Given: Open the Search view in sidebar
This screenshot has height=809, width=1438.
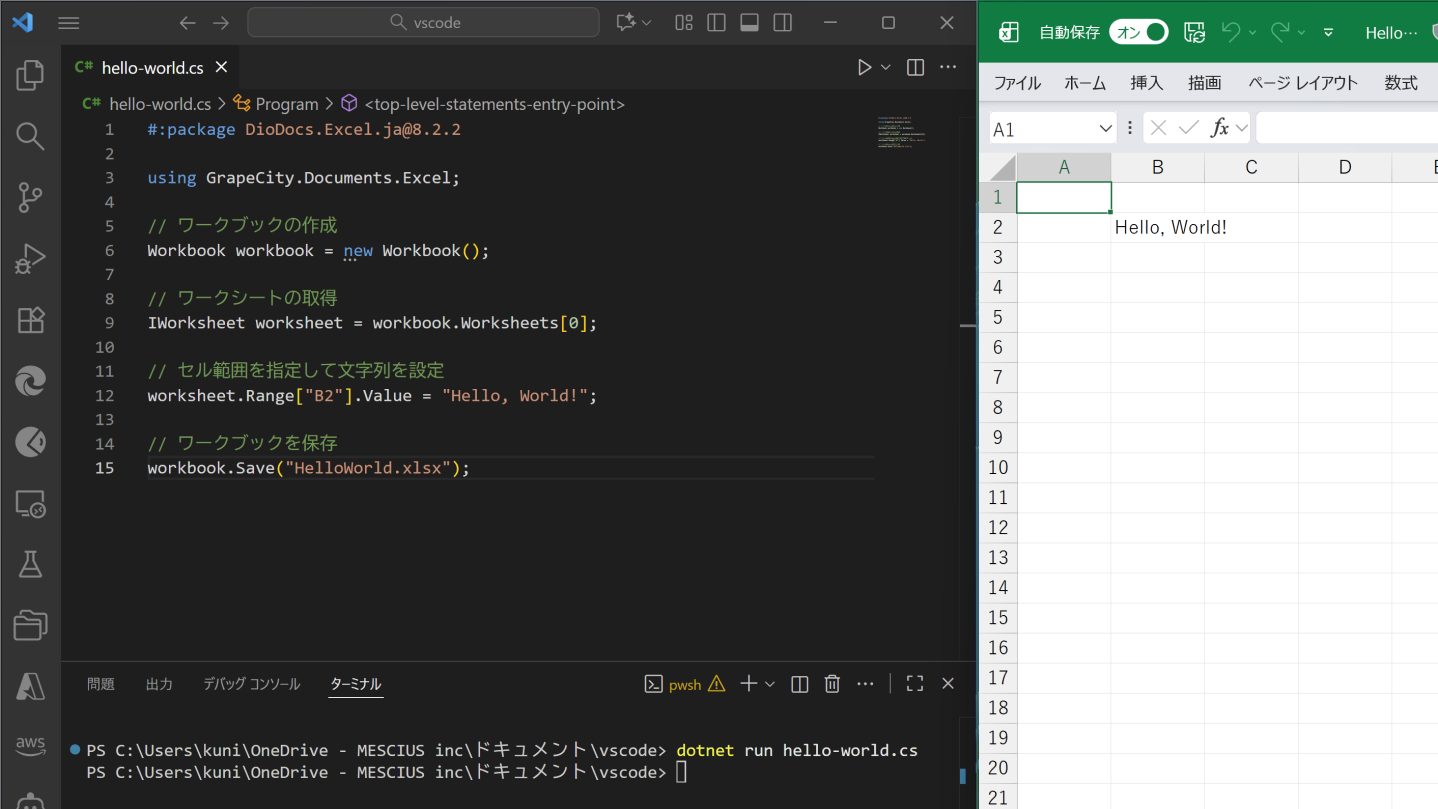Looking at the screenshot, I should tap(30, 136).
